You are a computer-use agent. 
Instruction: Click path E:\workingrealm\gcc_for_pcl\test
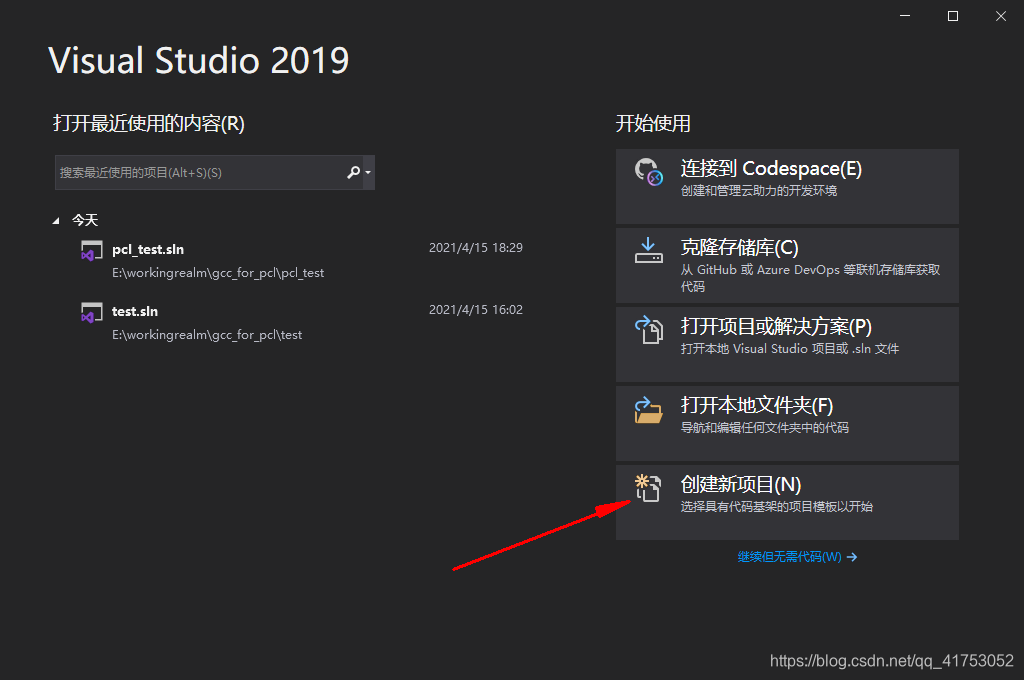[x=206, y=335]
